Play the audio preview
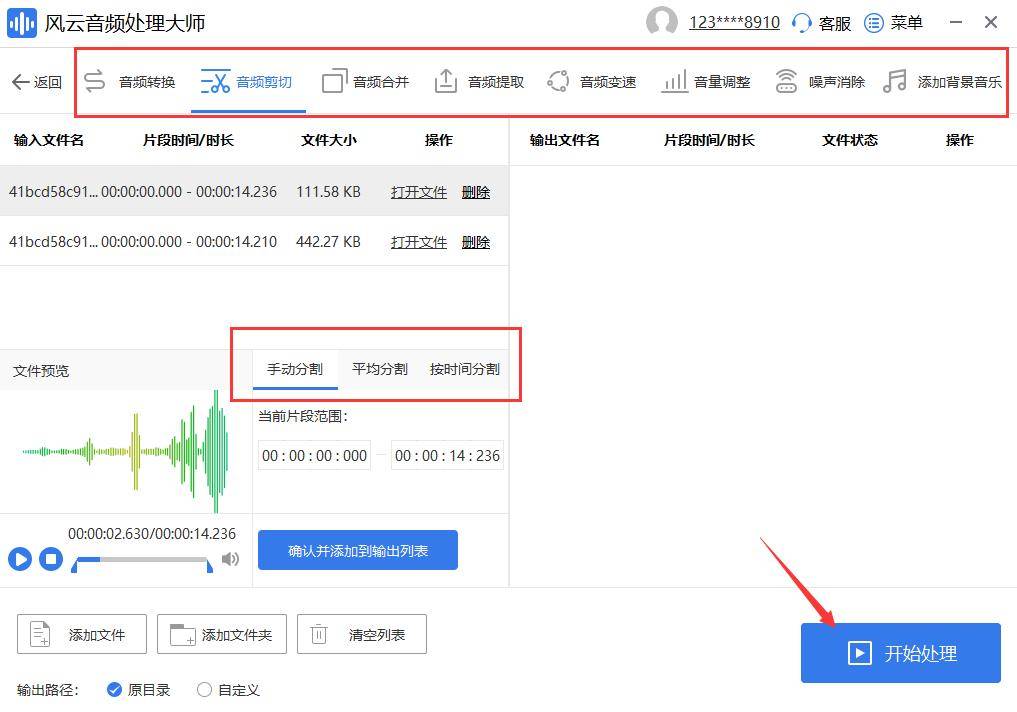This screenshot has width=1017, height=712. point(20,560)
